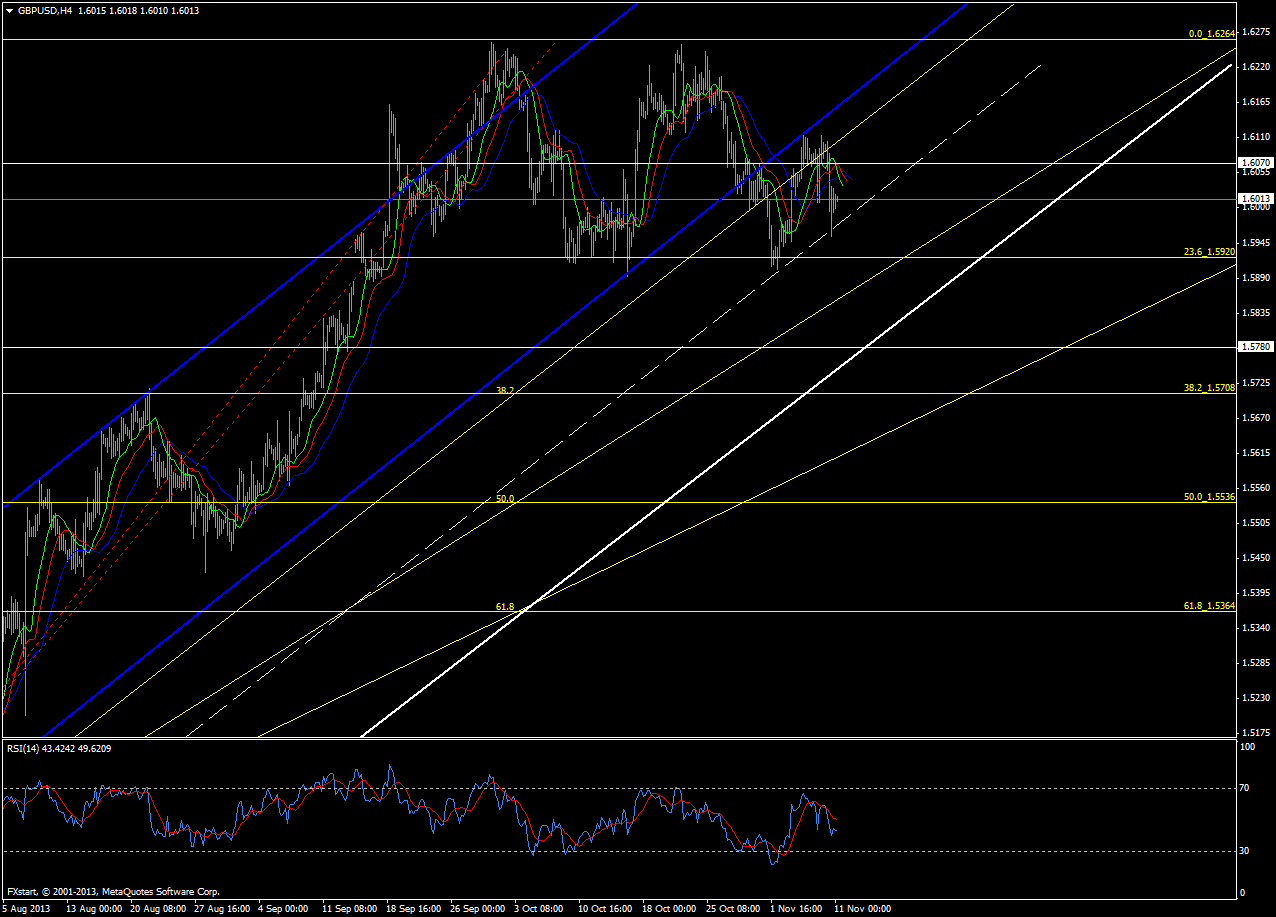Click the 11 Nov 00:00 time label
This screenshot has height=917, width=1276.
click(862, 909)
